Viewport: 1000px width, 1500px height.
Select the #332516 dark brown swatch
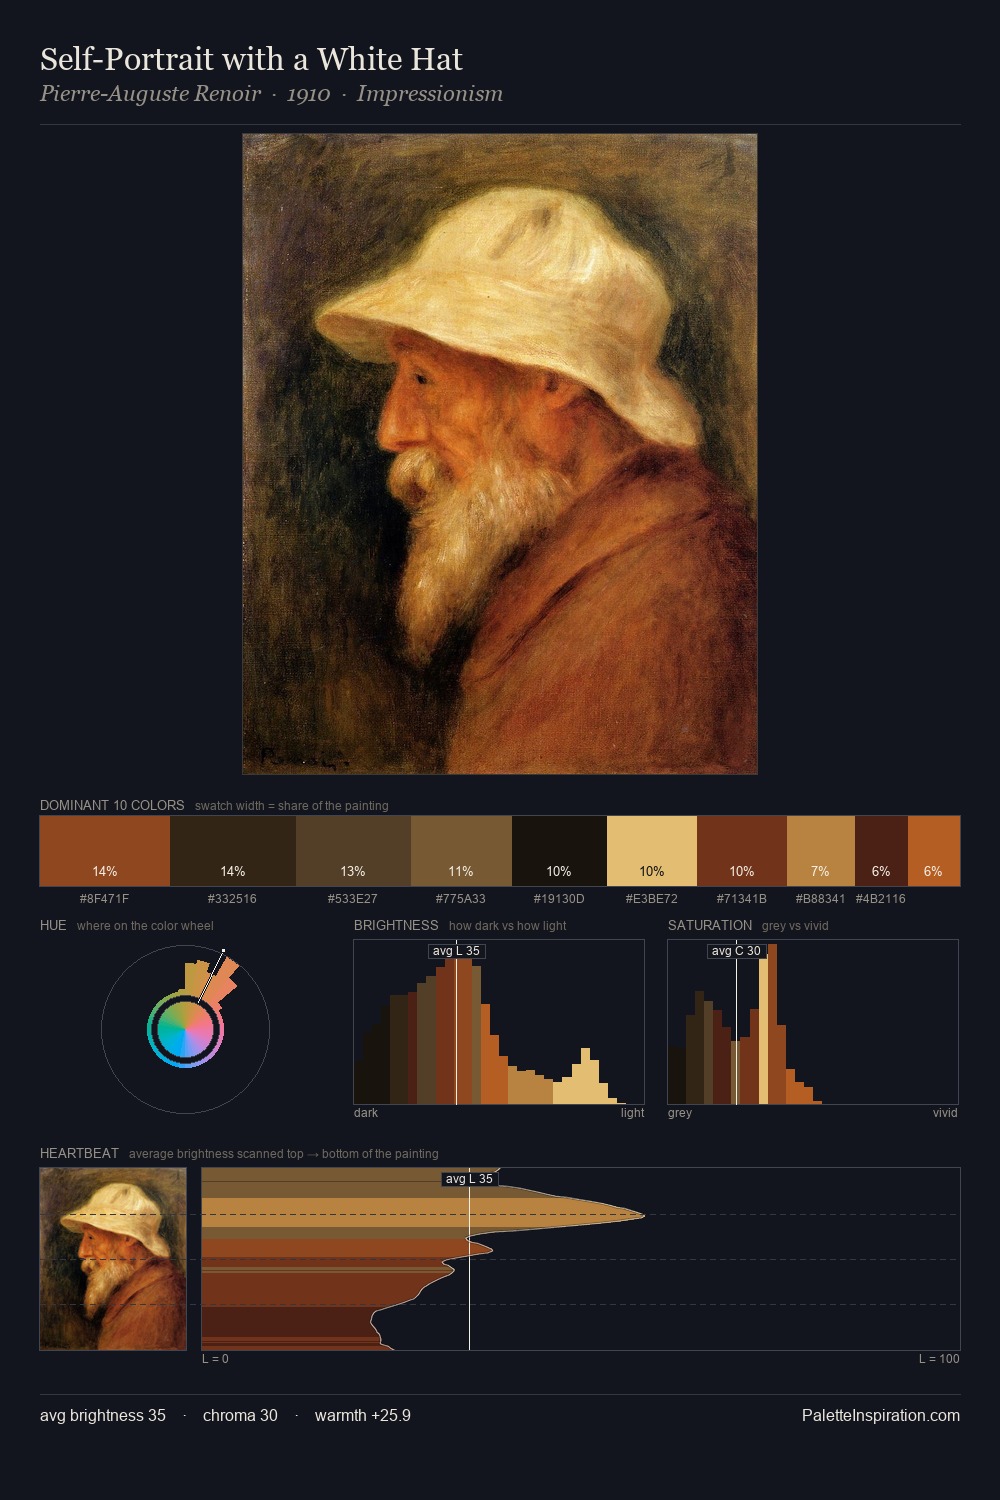233,851
